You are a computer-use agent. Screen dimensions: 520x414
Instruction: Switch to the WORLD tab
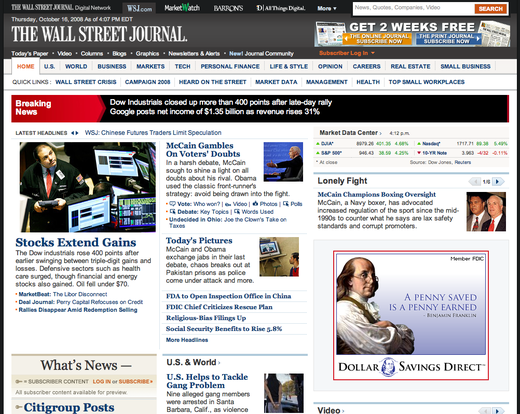76,66
